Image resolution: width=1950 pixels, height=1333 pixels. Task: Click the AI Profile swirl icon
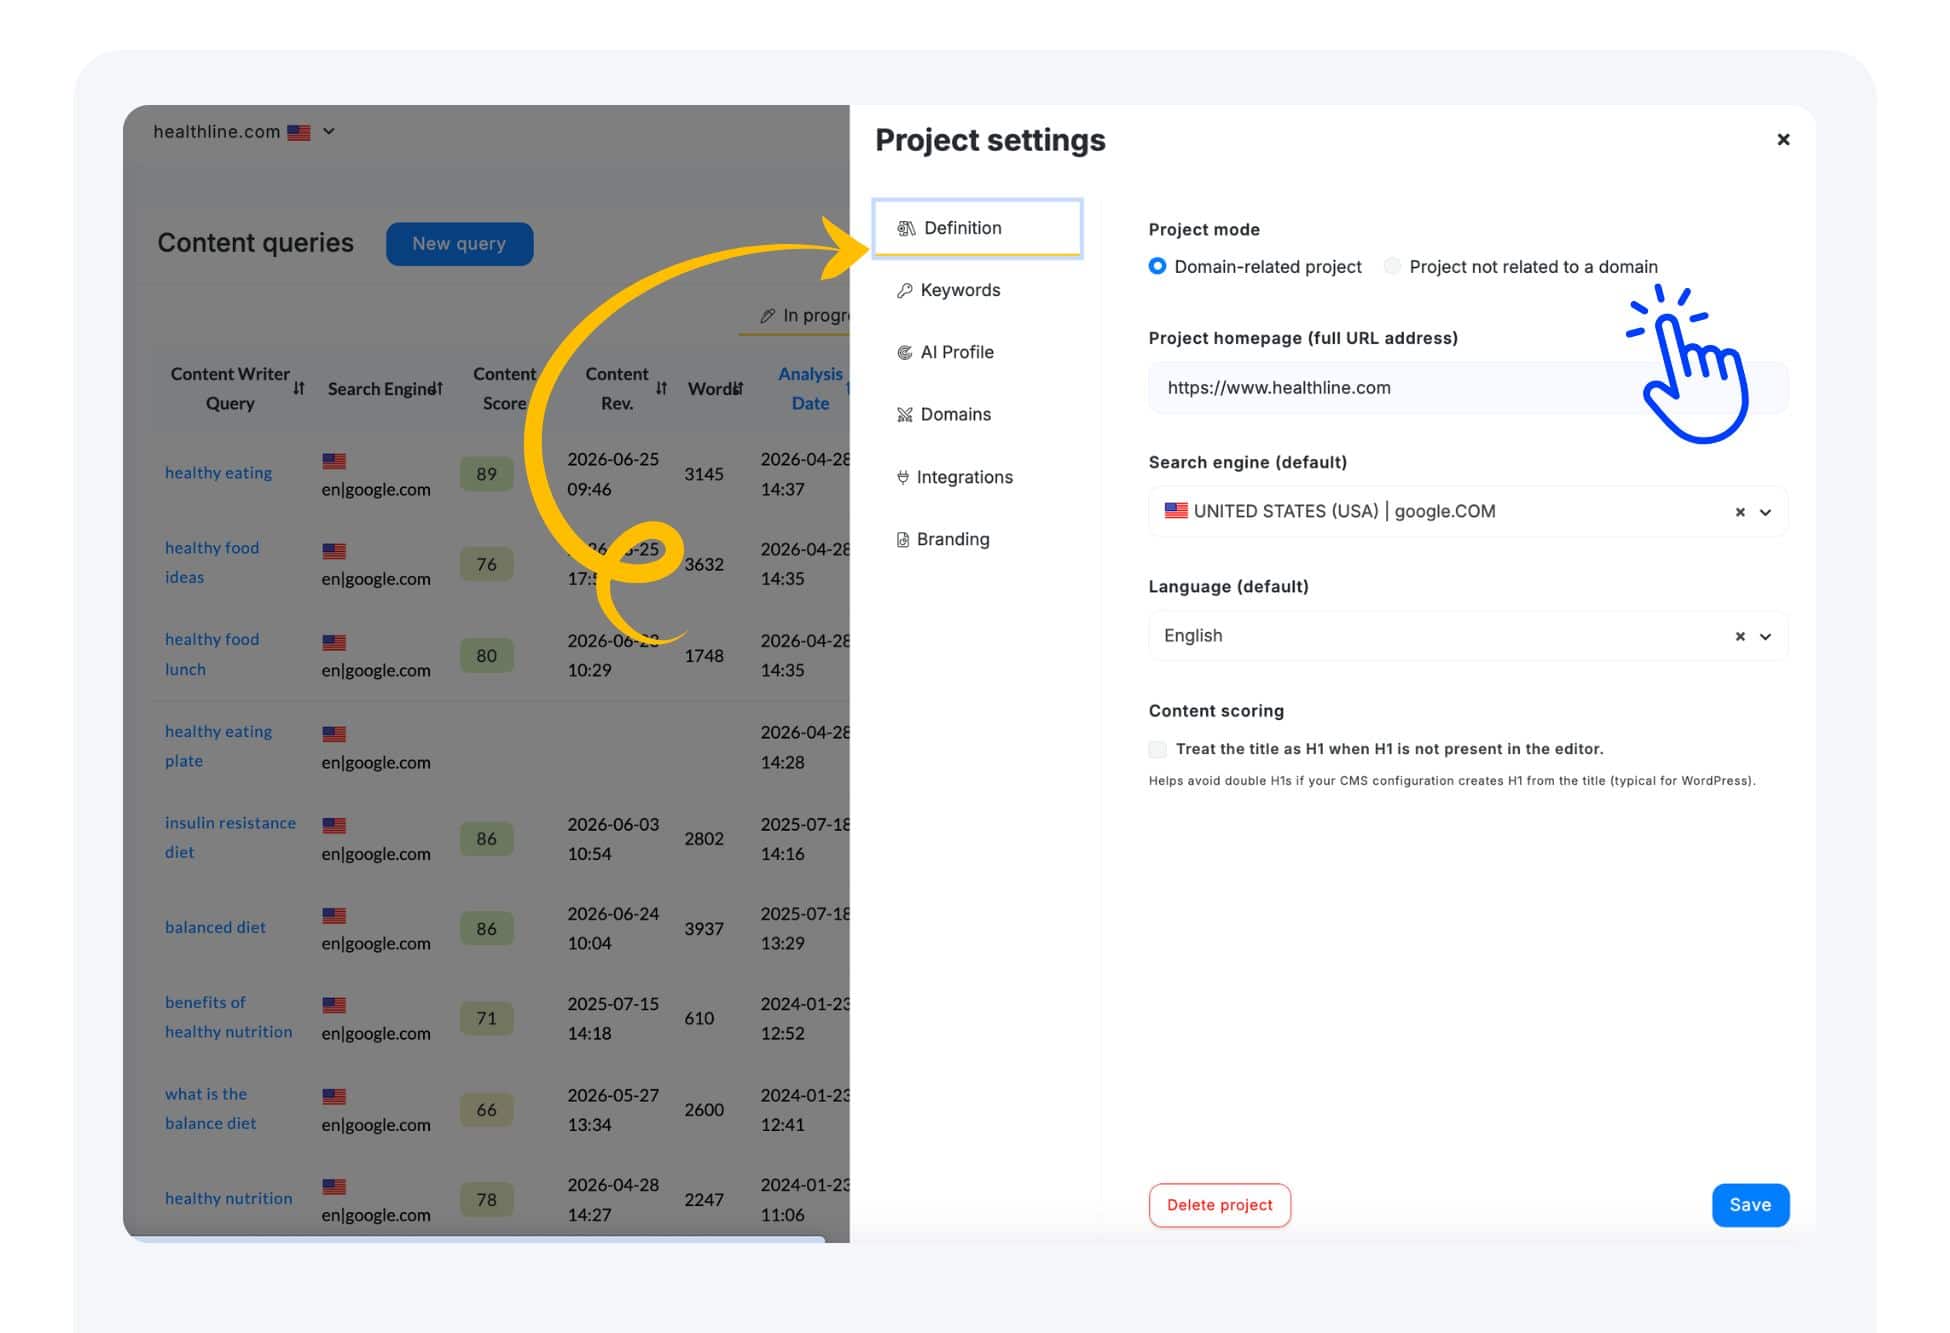click(x=904, y=352)
